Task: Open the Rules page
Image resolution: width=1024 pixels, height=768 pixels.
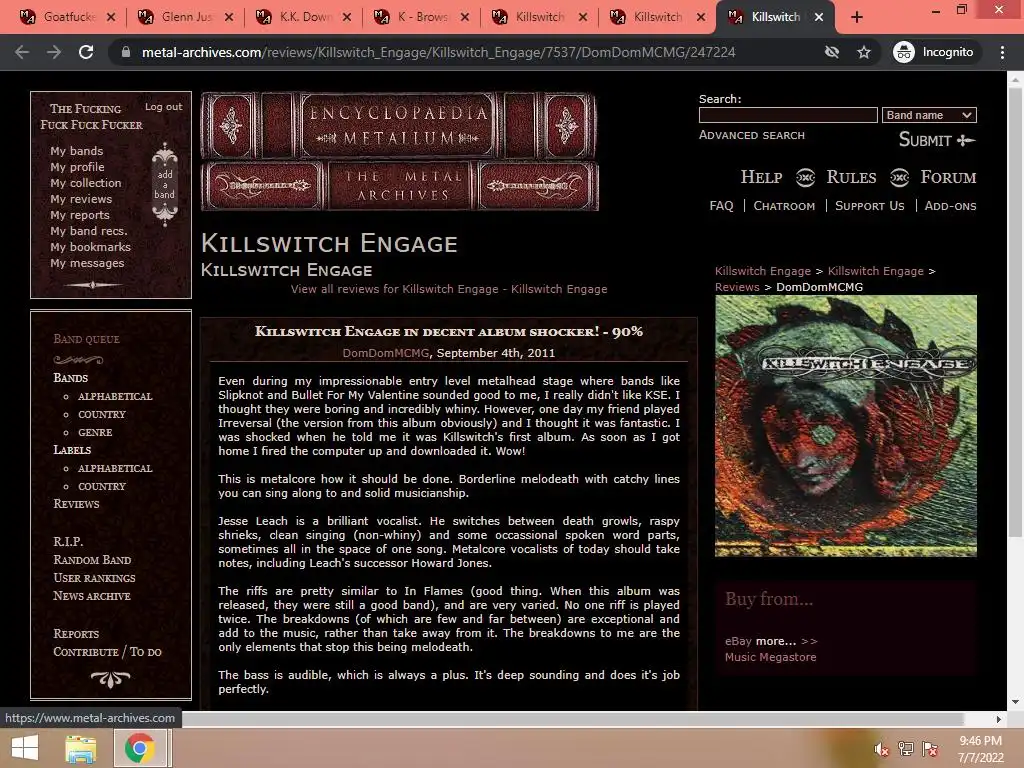Action: pos(851,177)
